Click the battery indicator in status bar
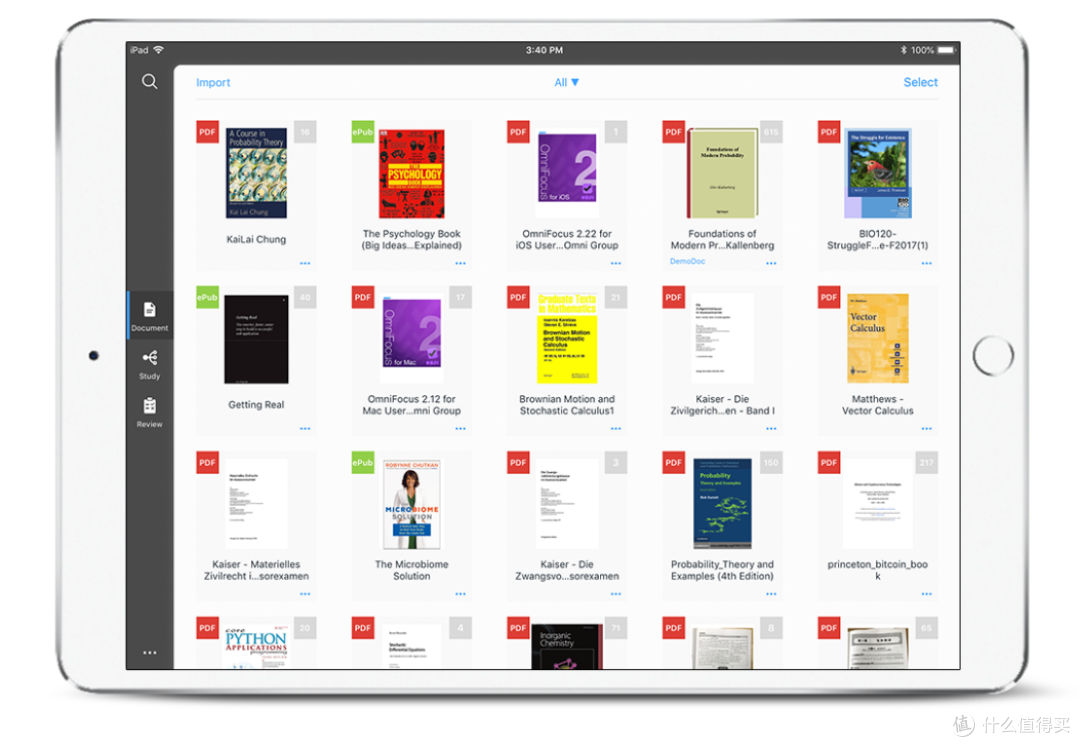This screenshot has width=1080, height=747. pos(946,50)
